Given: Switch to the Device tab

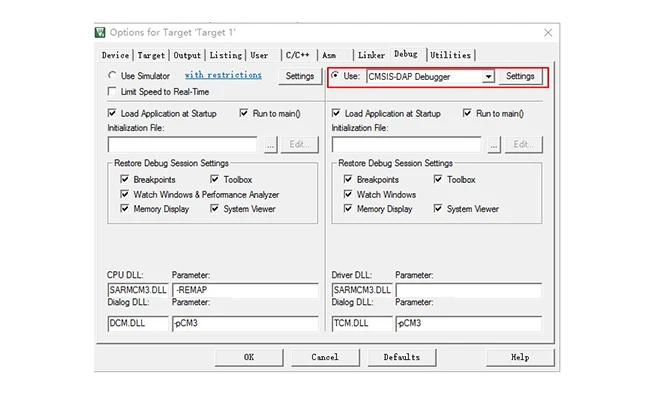Looking at the screenshot, I should (x=115, y=55).
